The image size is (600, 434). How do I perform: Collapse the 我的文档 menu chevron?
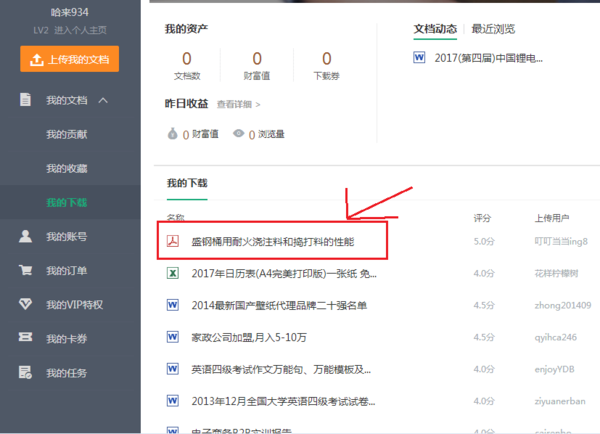pos(103,100)
